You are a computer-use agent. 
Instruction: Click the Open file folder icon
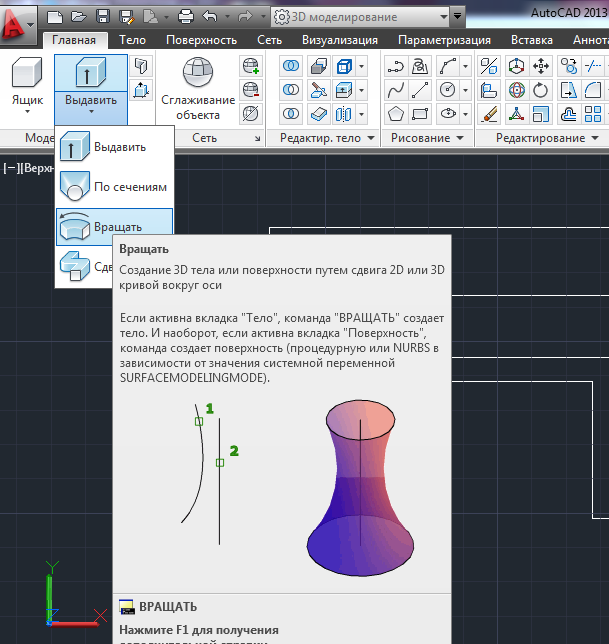(x=78, y=17)
